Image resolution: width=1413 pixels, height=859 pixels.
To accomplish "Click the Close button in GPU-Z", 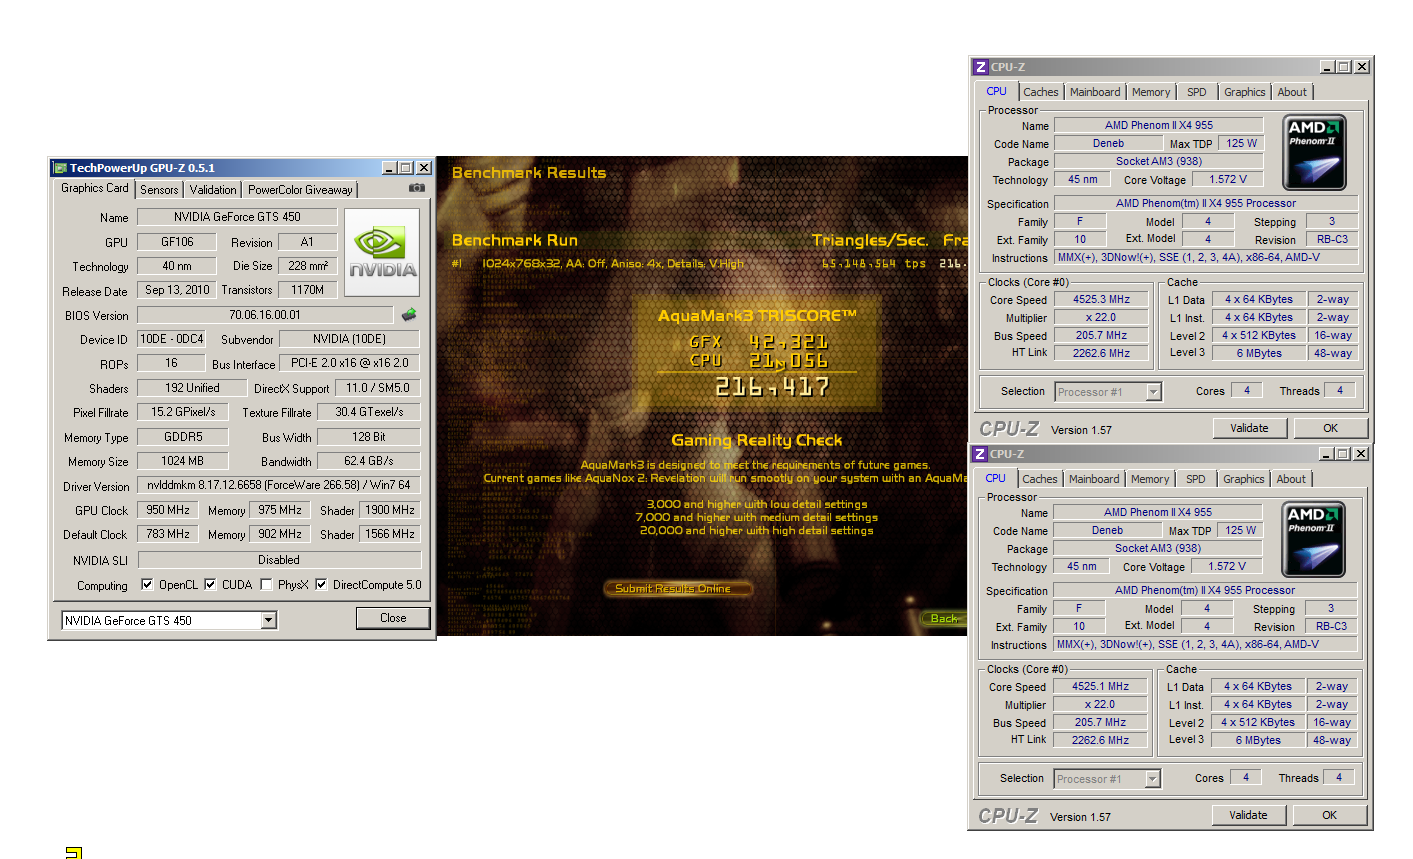I will click(393, 618).
